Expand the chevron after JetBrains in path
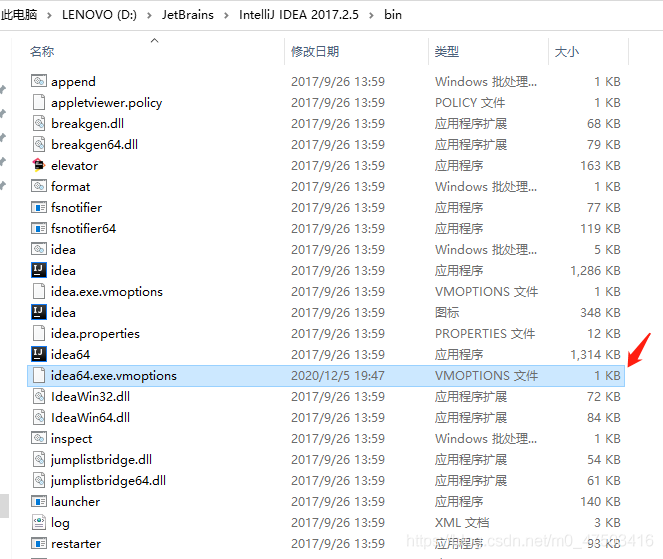 click(226, 15)
